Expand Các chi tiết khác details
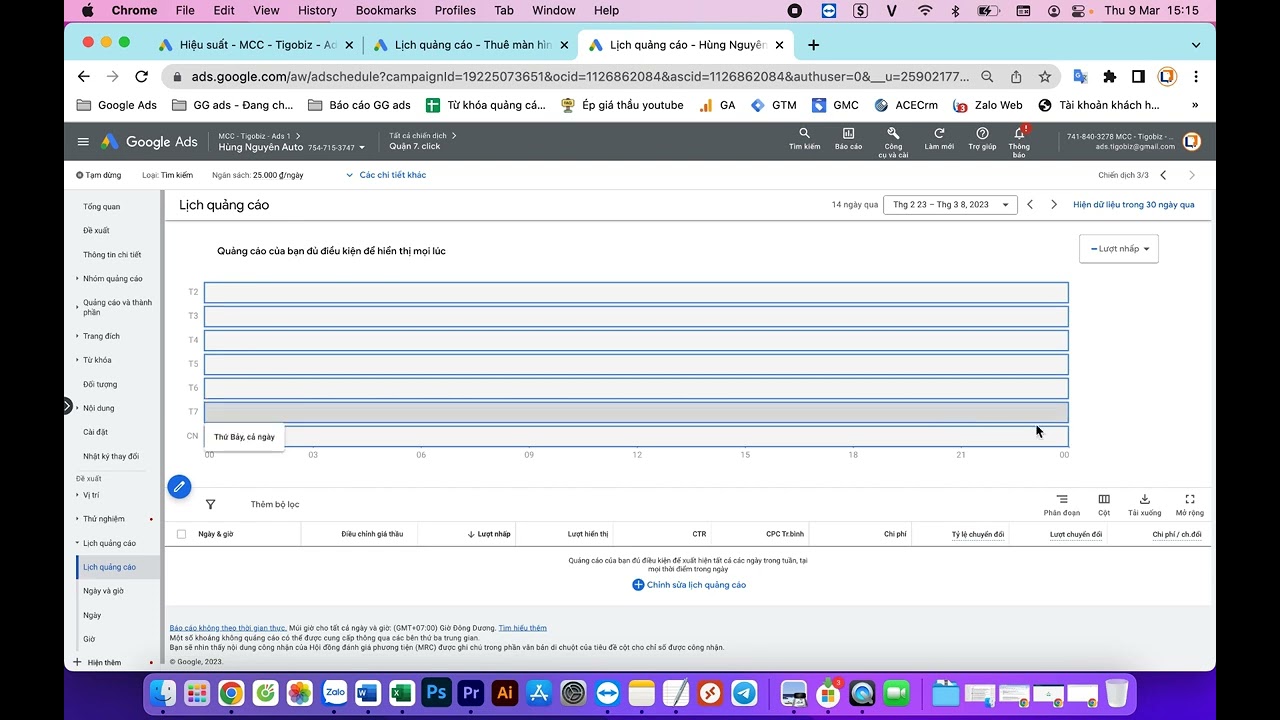 click(386, 175)
